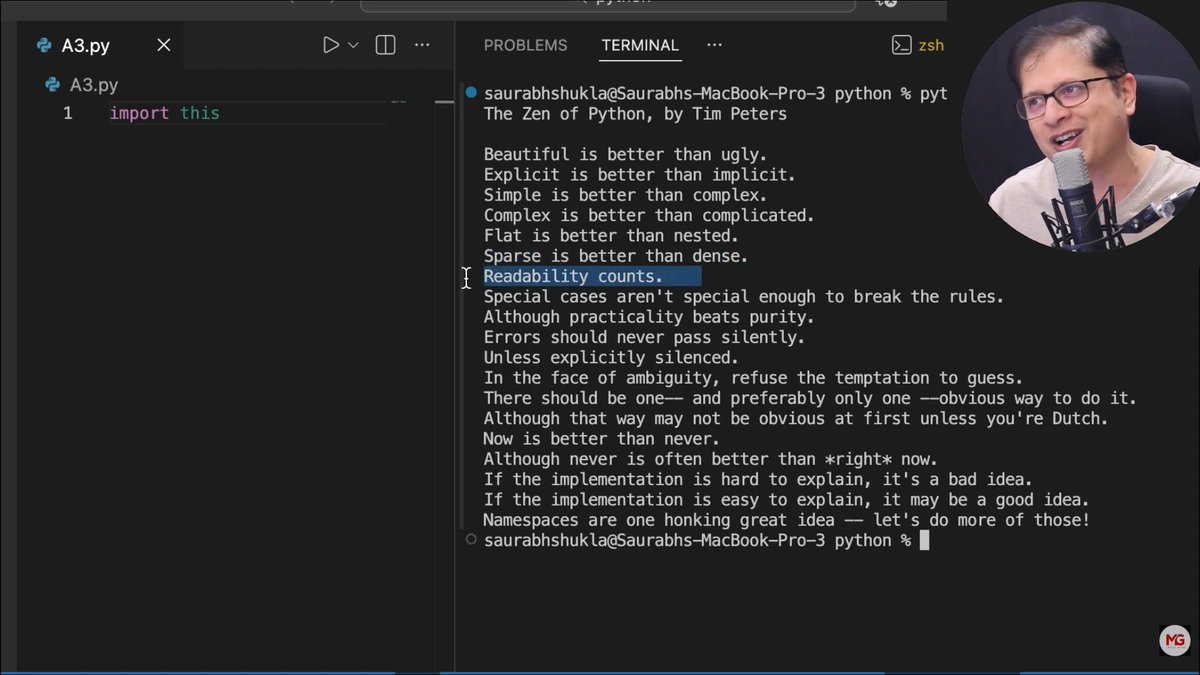Click the line In the face of ambiguity
Image resolution: width=1200 pixels, height=675 pixels.
pyautogui.click(x=753, y=378)
